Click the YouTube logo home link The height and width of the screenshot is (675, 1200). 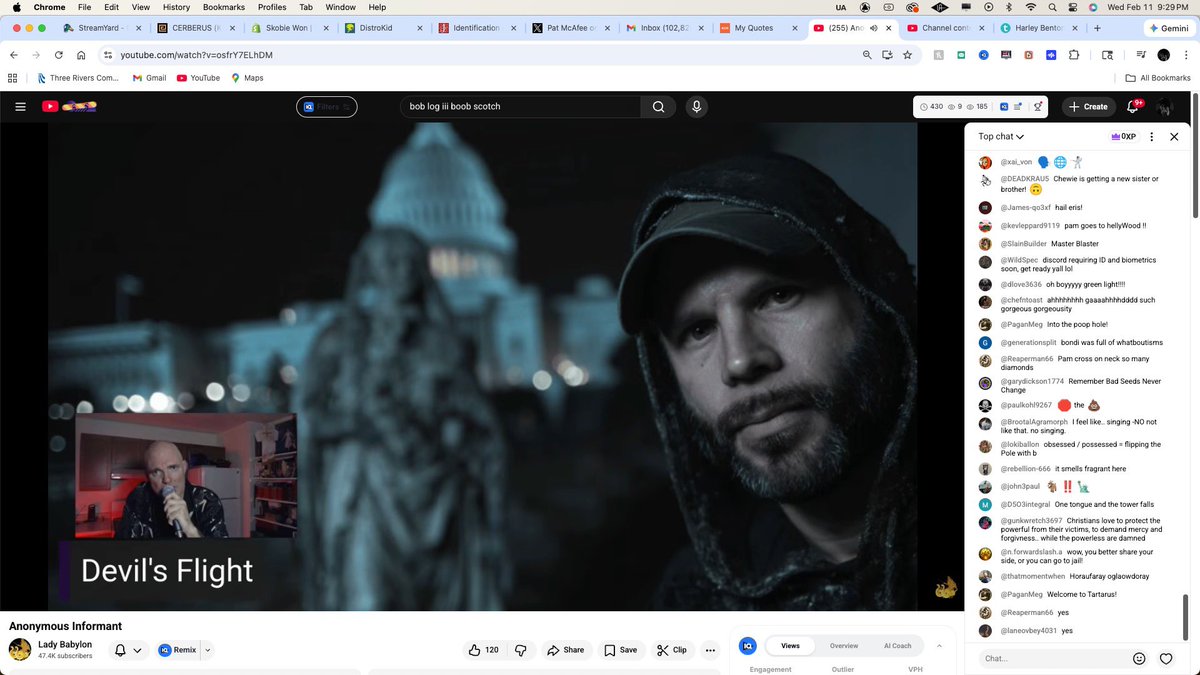click(69, 106)
